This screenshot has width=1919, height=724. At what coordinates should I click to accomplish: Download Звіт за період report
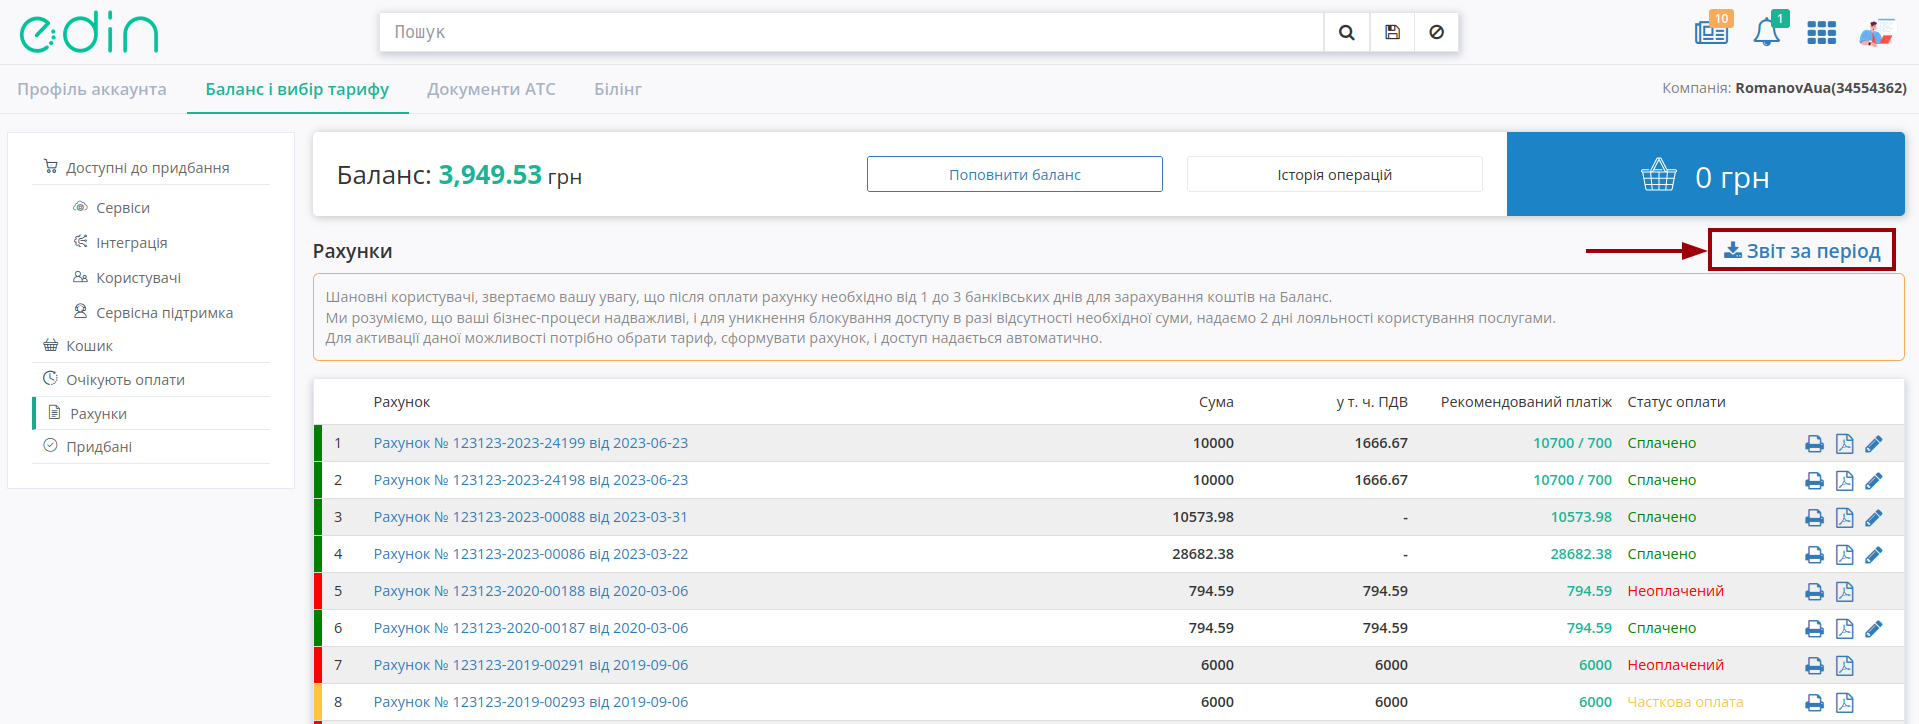(1802, 251)
